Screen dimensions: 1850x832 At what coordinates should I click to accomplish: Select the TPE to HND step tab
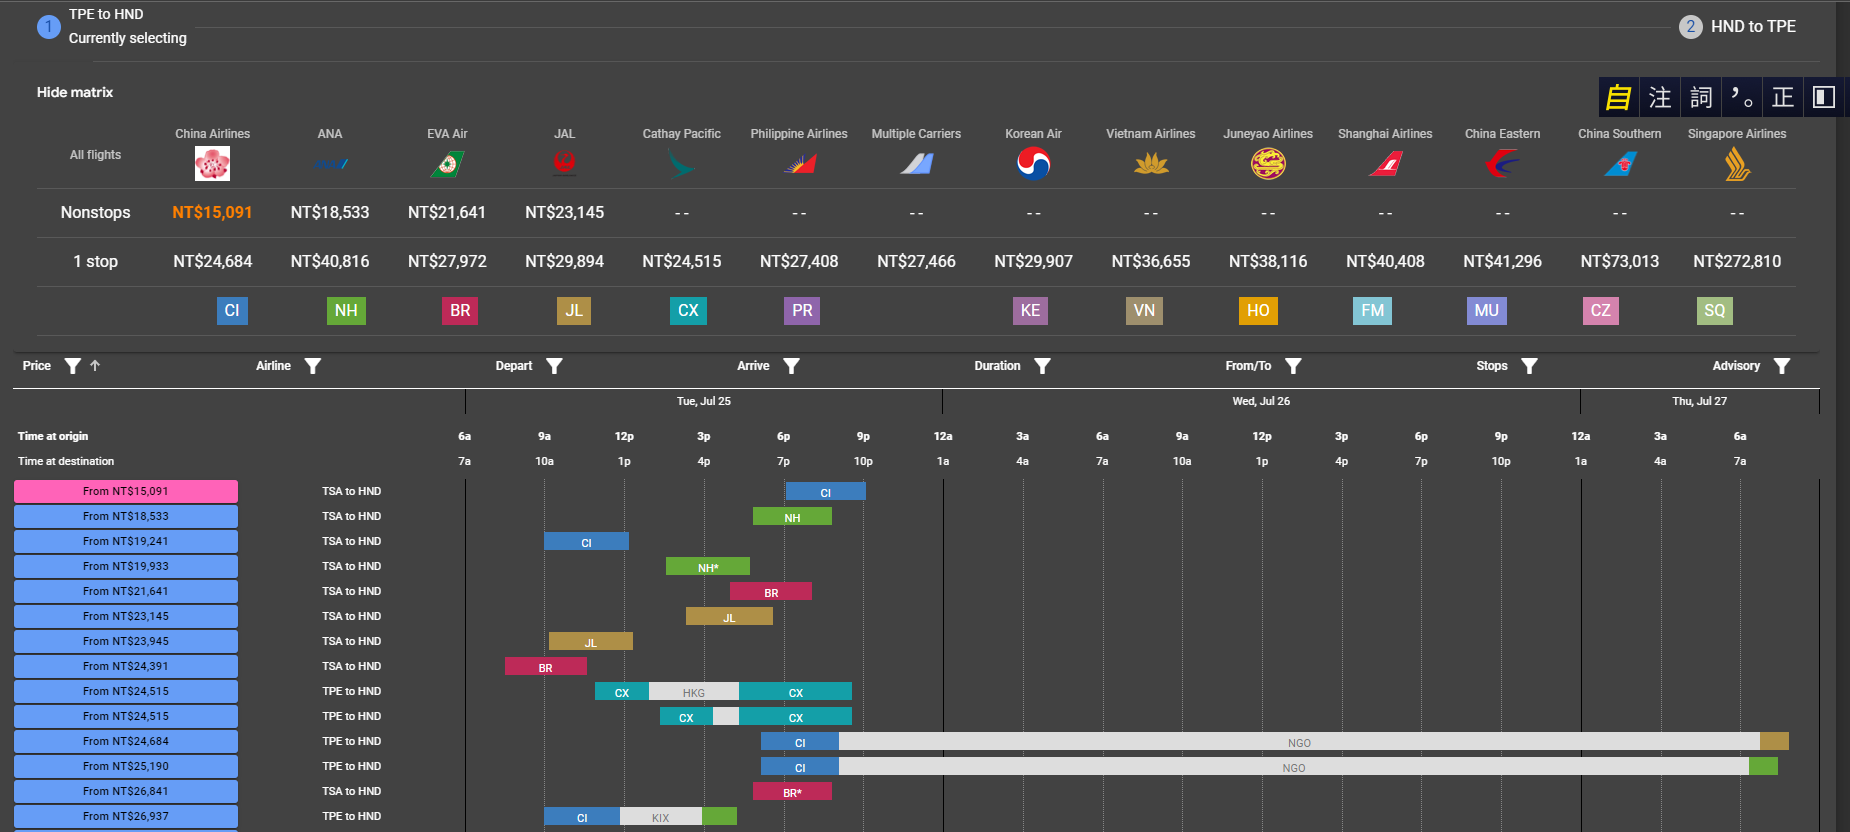112,27
